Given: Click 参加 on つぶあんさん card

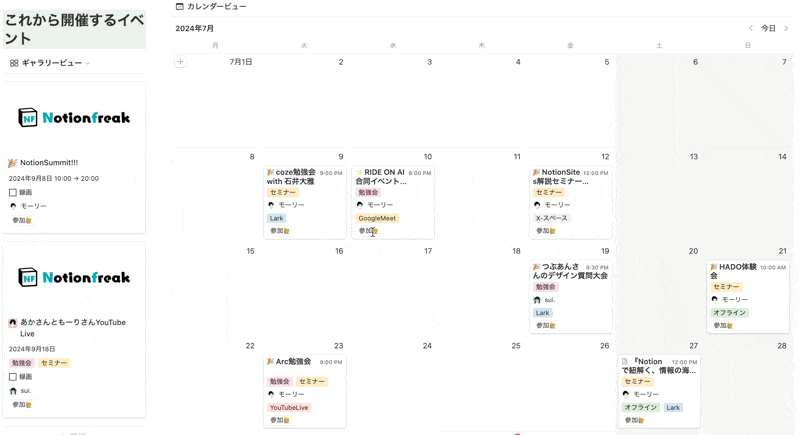Looking at the screenshot, I should (545, 325).
